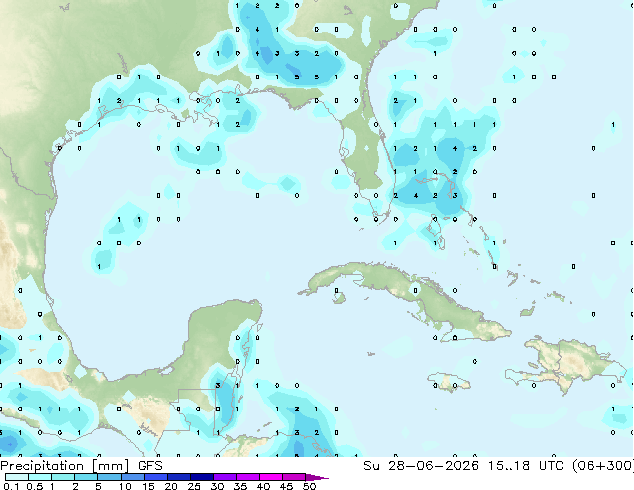The height and width of the screenshot is (490, 634).
Task: Click the 35–40 mm legend color swatch
Action: coord(248,477)
